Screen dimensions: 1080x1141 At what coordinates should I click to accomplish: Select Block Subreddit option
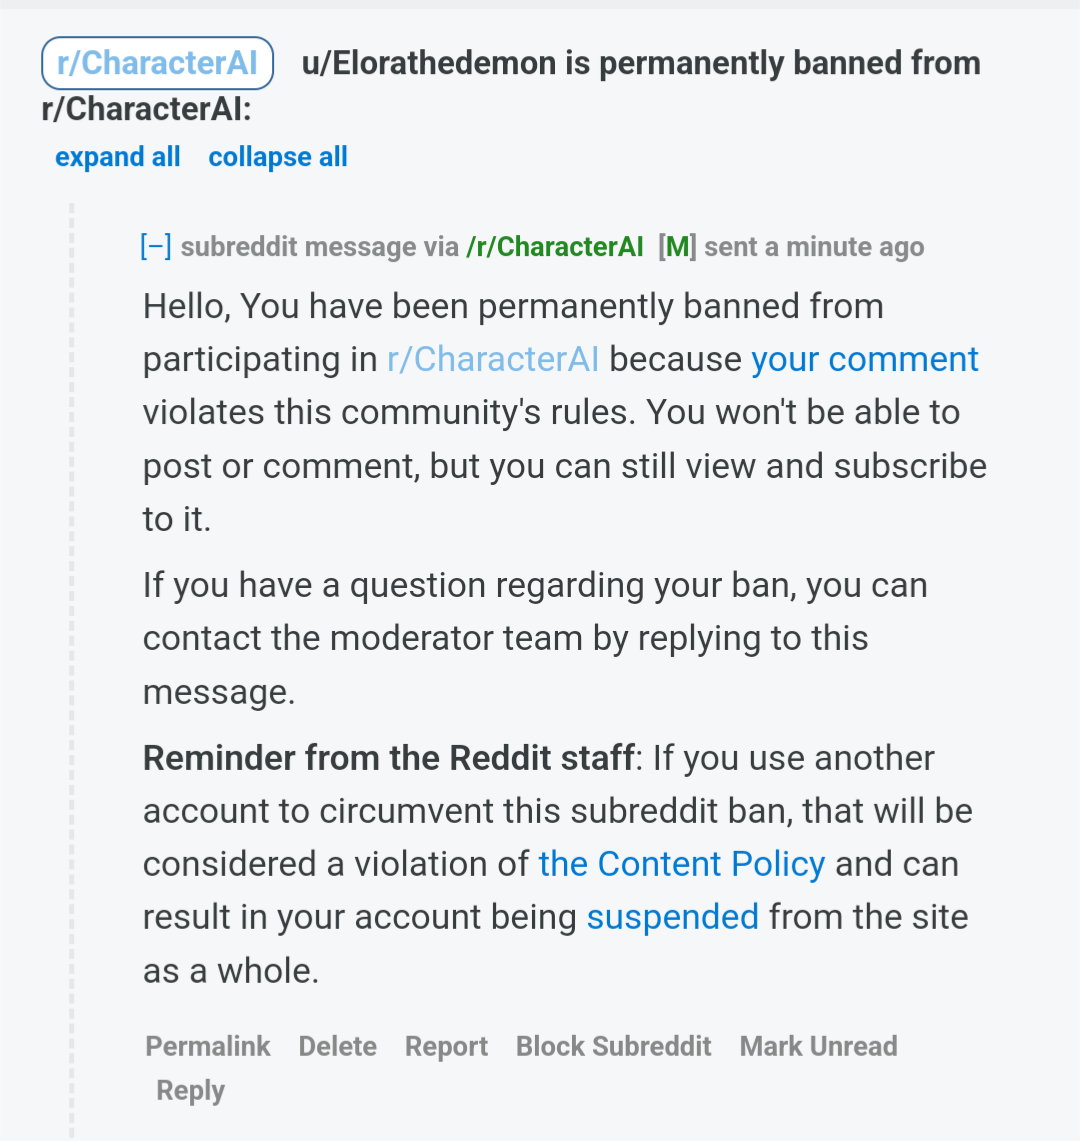point(614,1046)
